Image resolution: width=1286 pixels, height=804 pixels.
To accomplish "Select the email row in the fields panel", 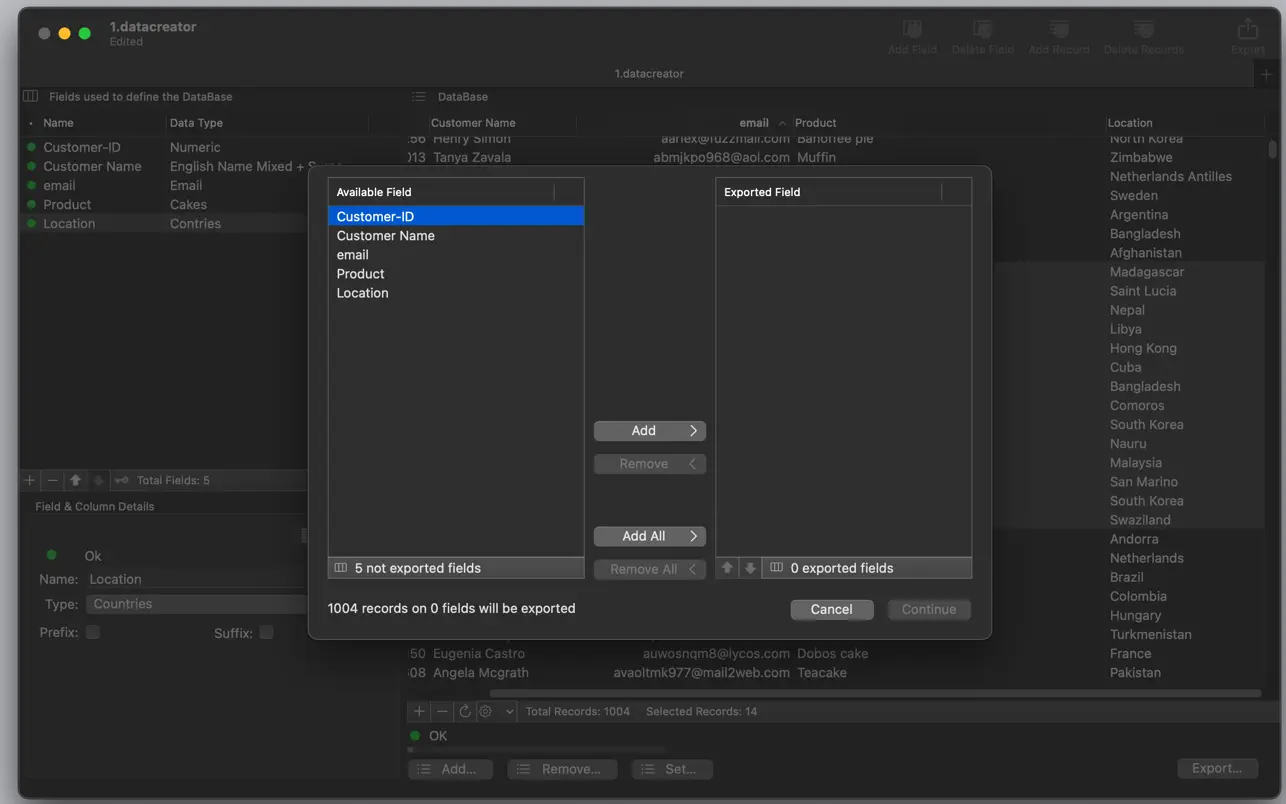I will [x=166, y=185].
